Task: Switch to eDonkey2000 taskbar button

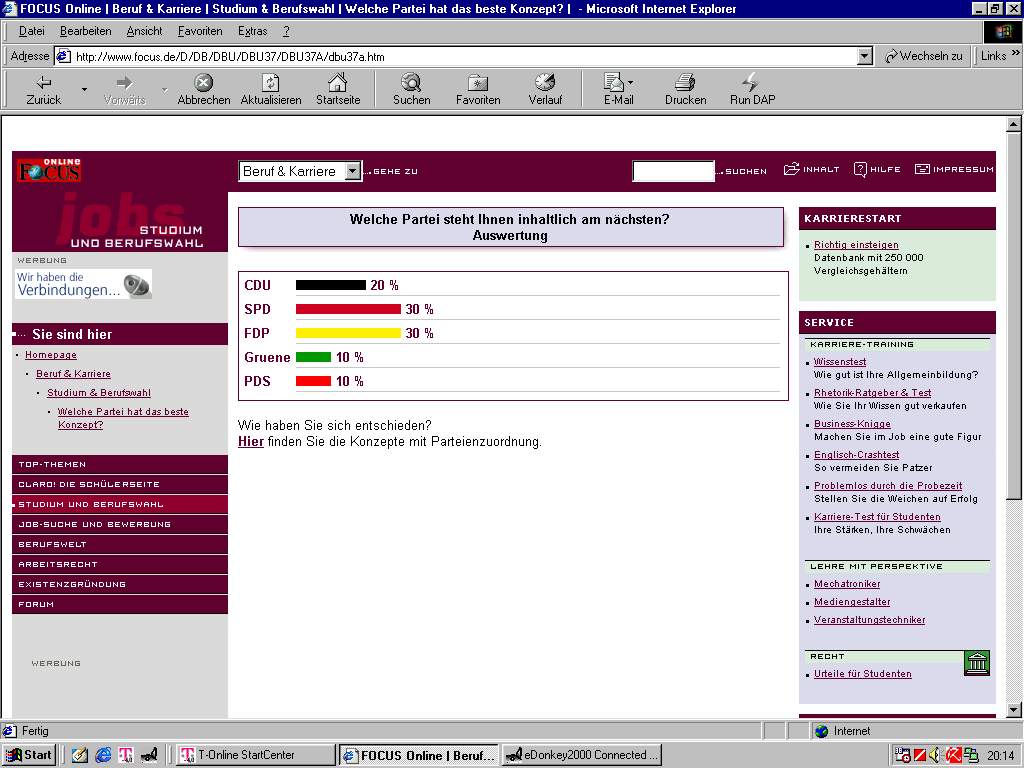Action: tap(582, 755)
